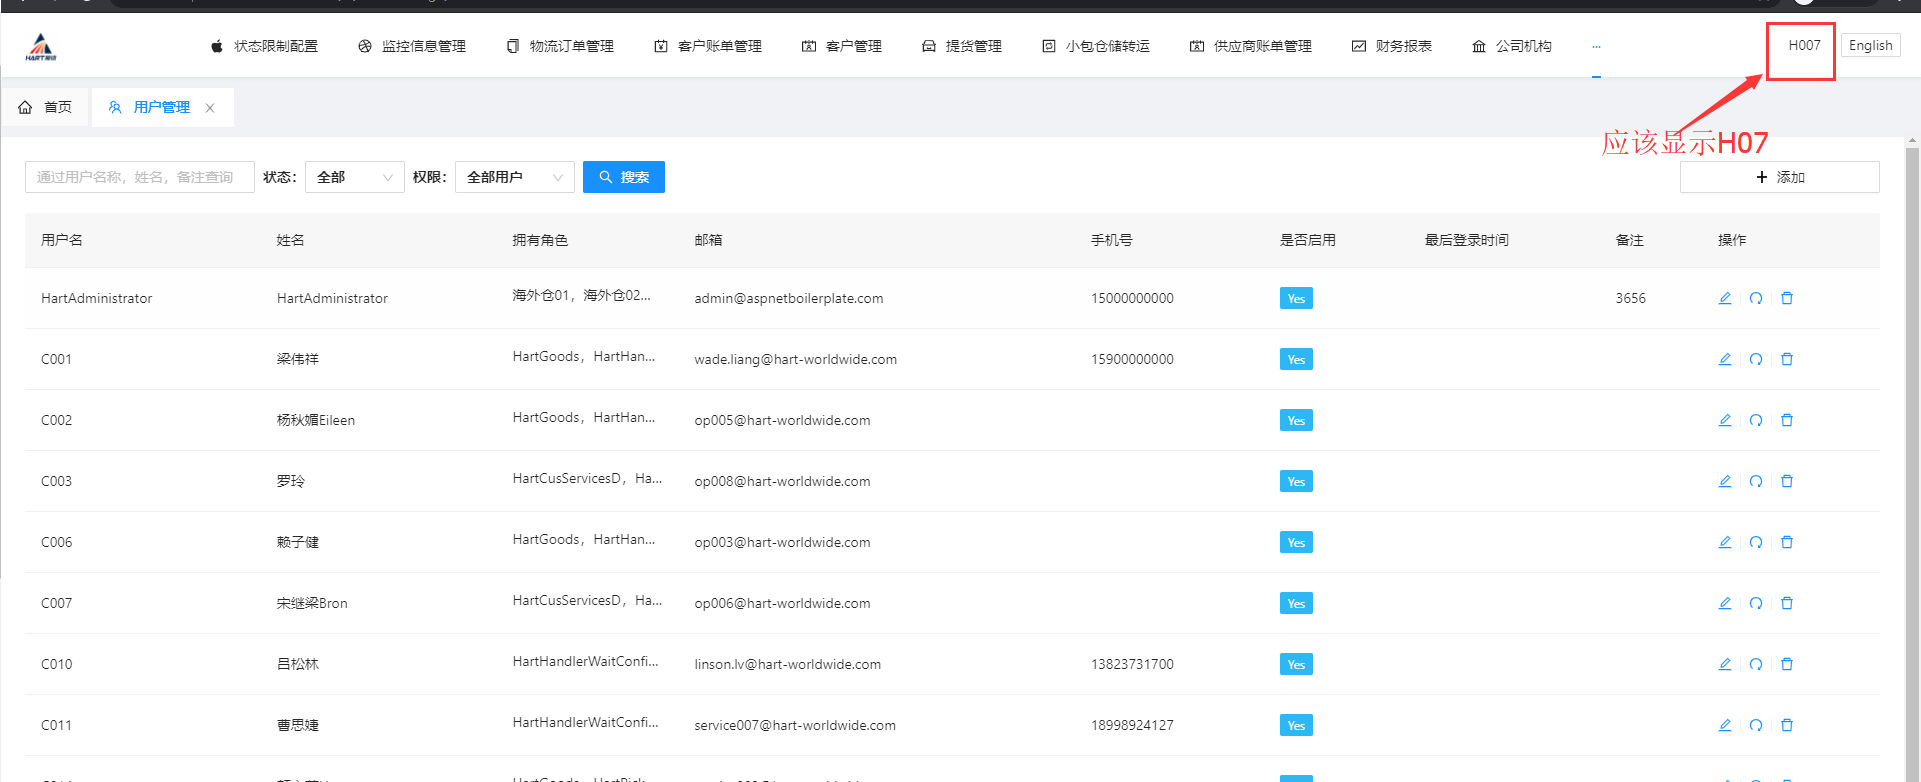Click the vertical scrollbar on the right

point(1912,450)
